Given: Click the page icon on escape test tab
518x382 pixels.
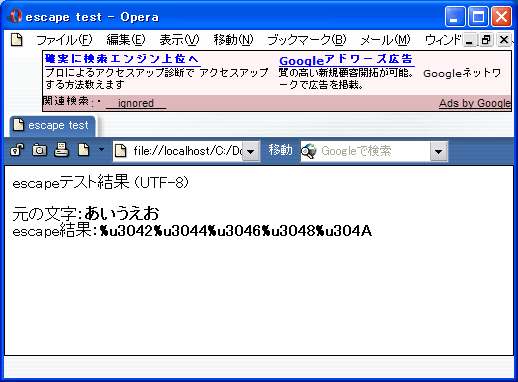Looking at the screenshot, I should click(x=18, y=125).
